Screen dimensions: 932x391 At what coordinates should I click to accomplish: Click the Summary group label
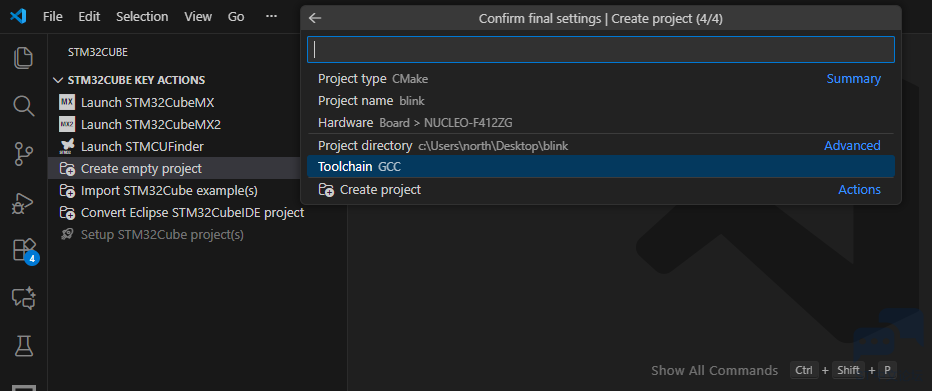click(854, 78)
